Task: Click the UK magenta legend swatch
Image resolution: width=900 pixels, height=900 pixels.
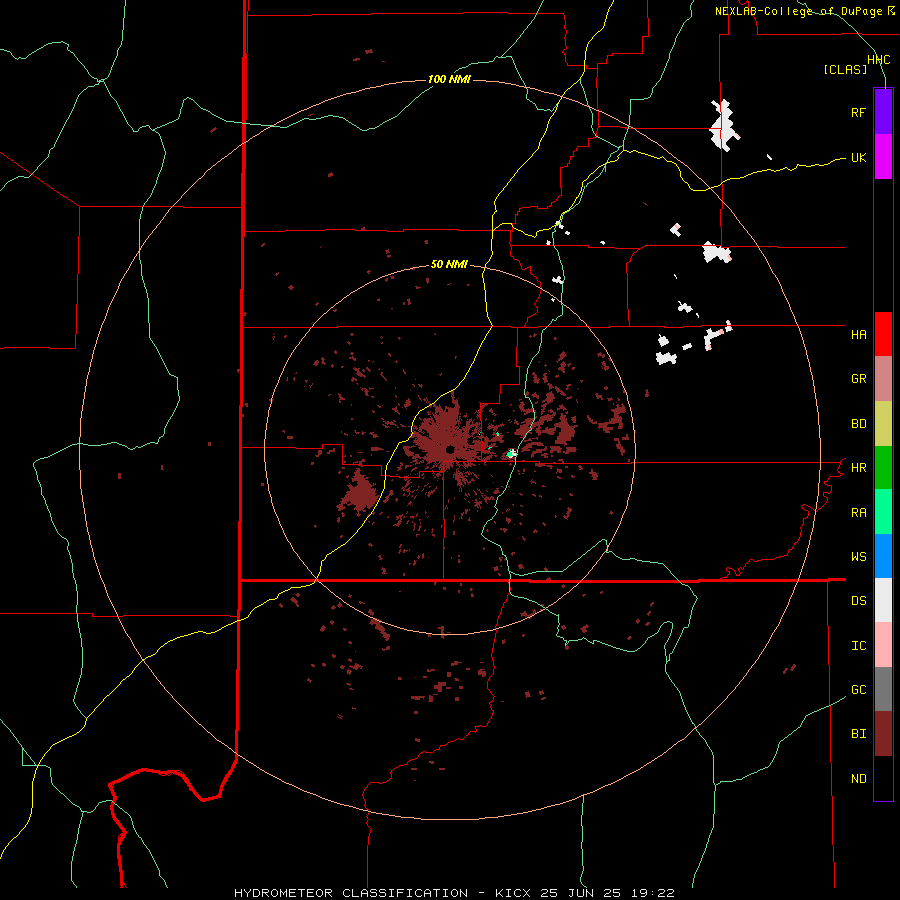Action: coord(883,157)
